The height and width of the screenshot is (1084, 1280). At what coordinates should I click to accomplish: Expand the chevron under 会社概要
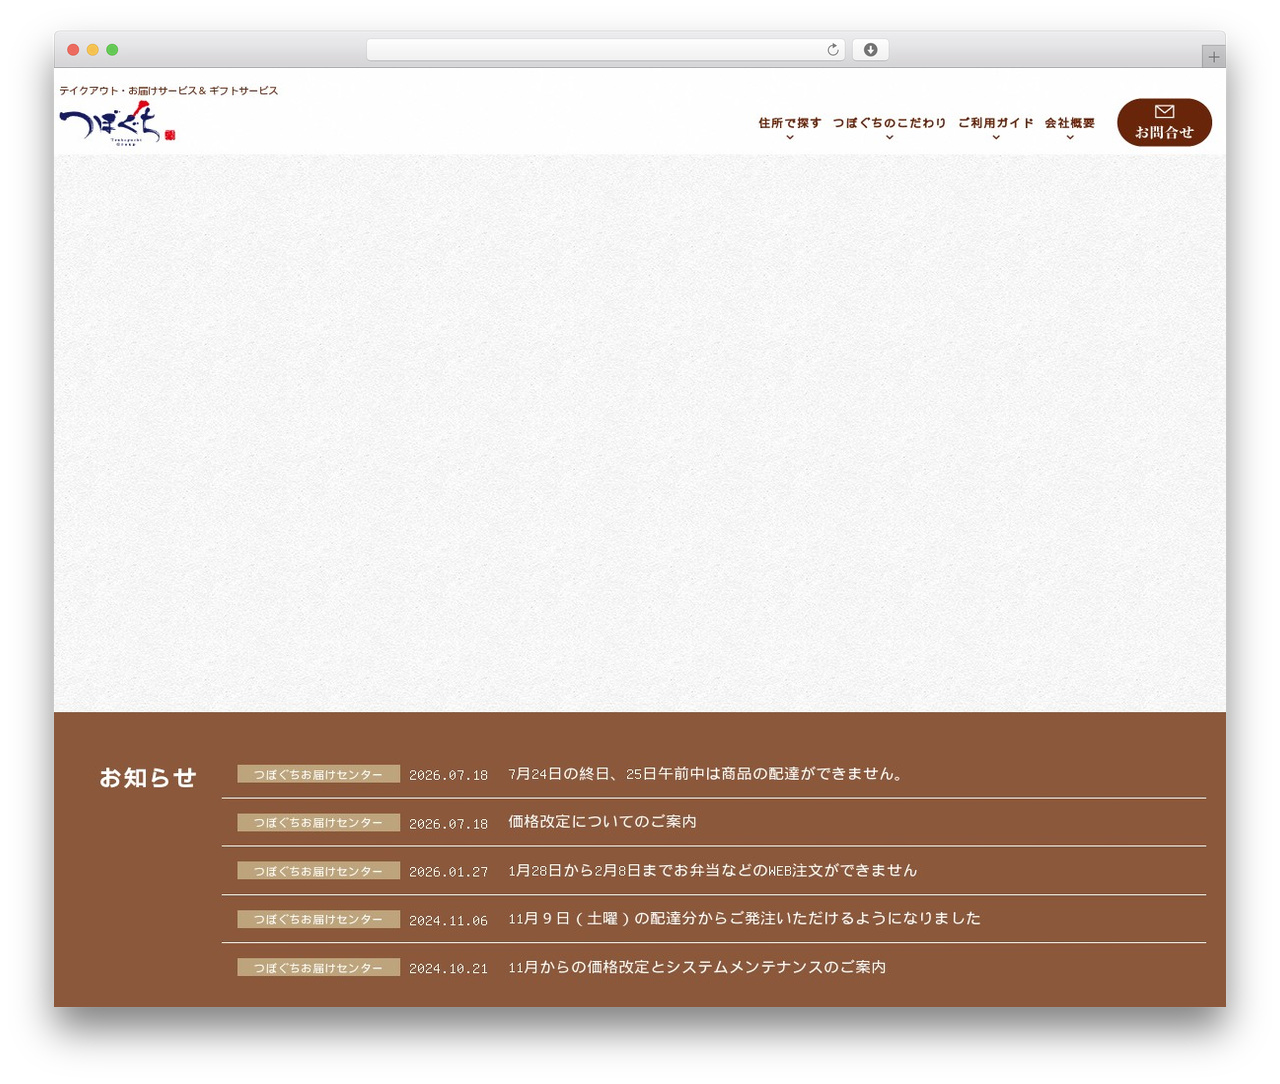1069,137
